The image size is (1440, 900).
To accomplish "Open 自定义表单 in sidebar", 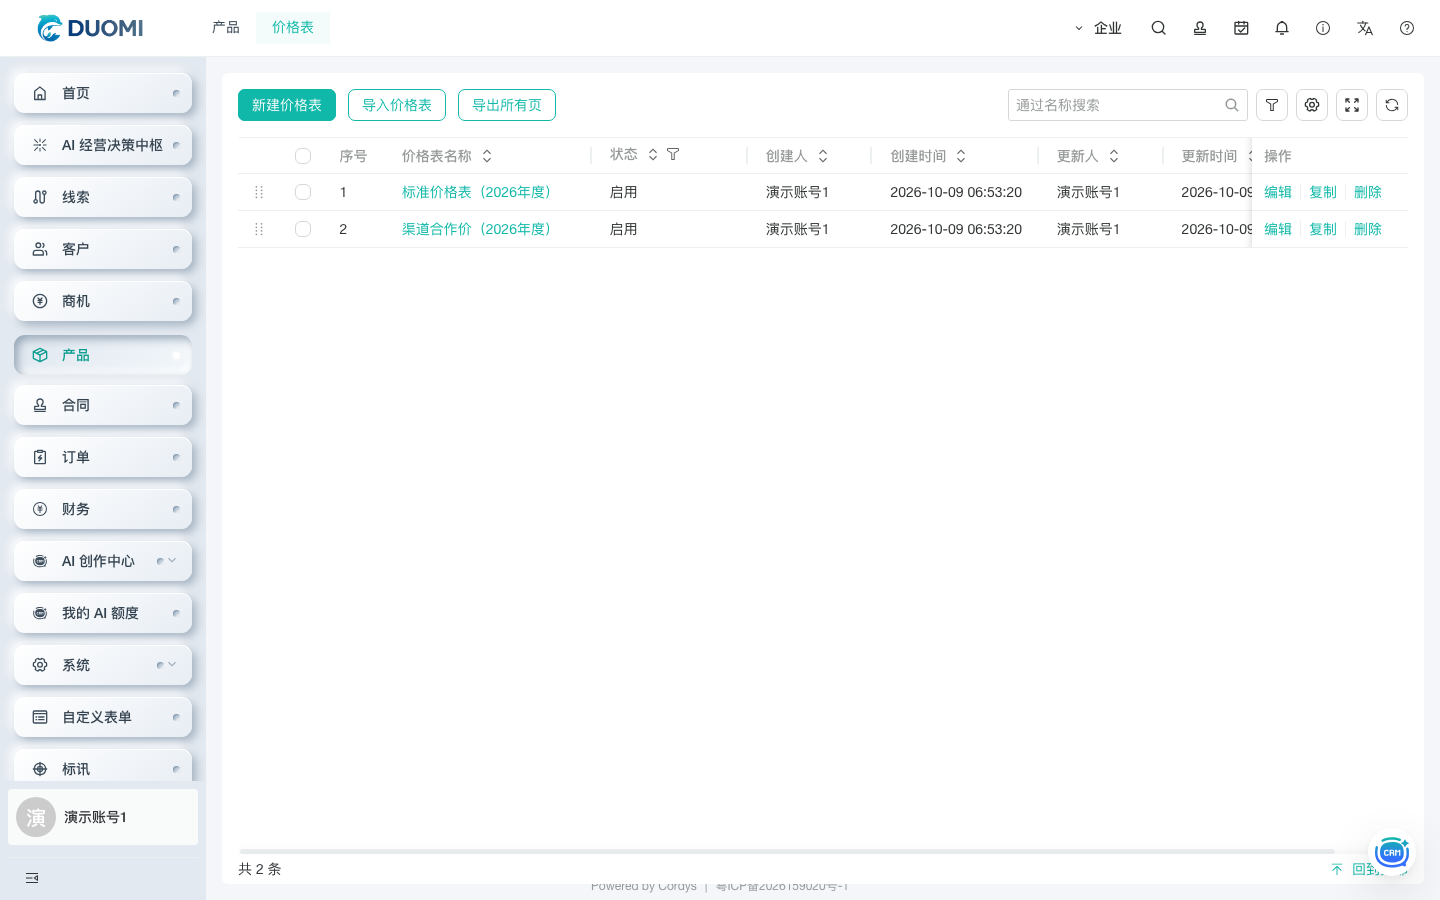I will coord(103,717).
